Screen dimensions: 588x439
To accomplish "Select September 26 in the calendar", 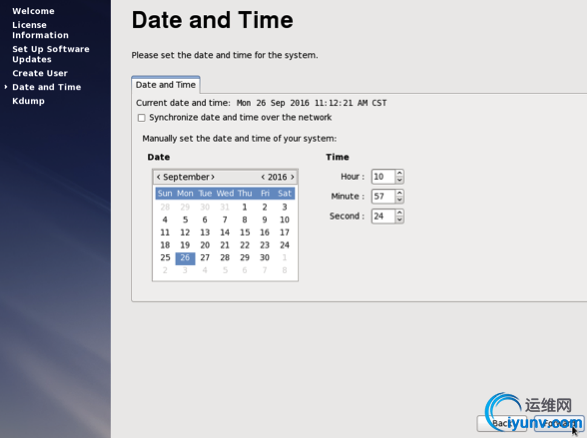I will 185,258.
